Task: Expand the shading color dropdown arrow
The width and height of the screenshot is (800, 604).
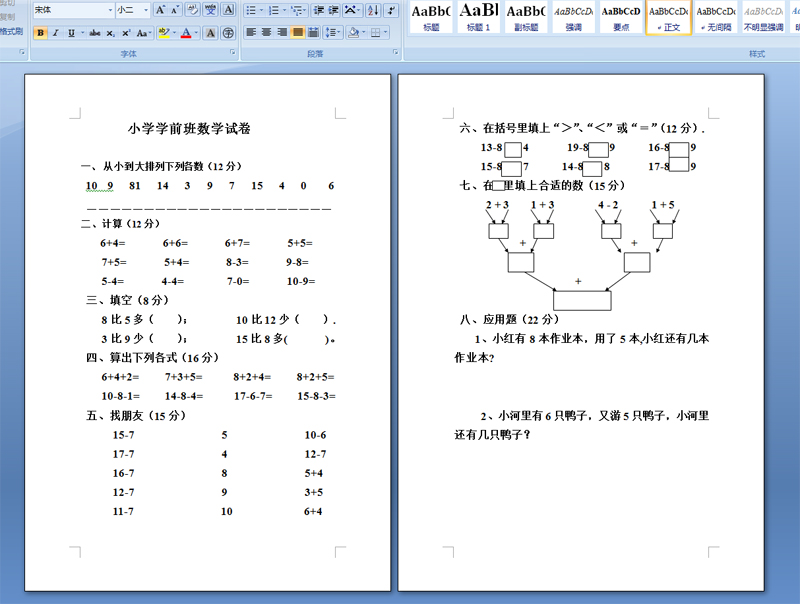Action: (363, 33)
